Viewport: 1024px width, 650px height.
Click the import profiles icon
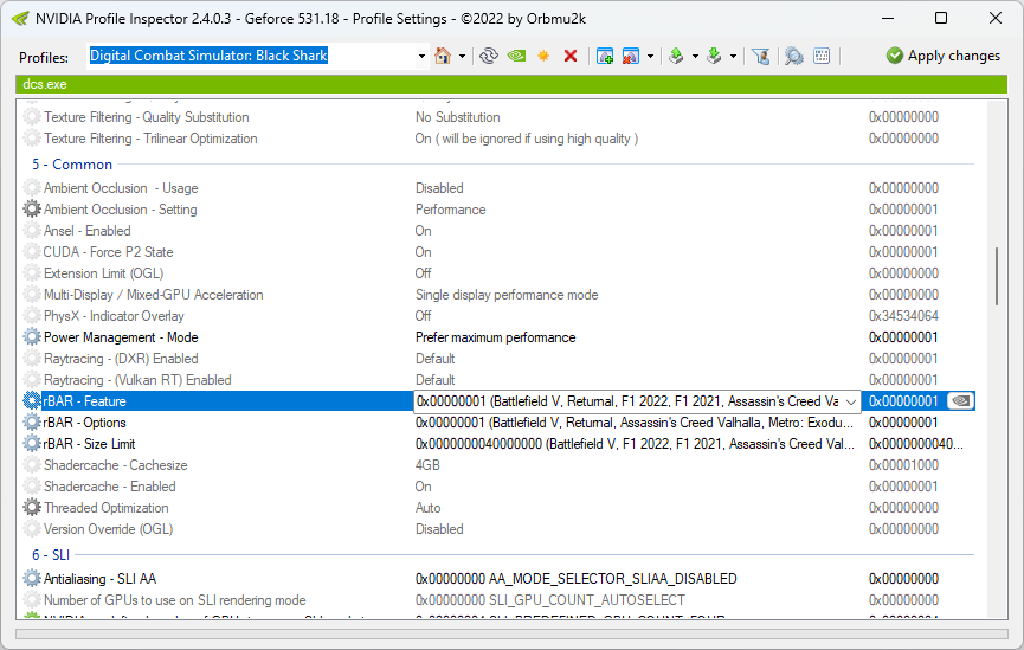point(715,56)
